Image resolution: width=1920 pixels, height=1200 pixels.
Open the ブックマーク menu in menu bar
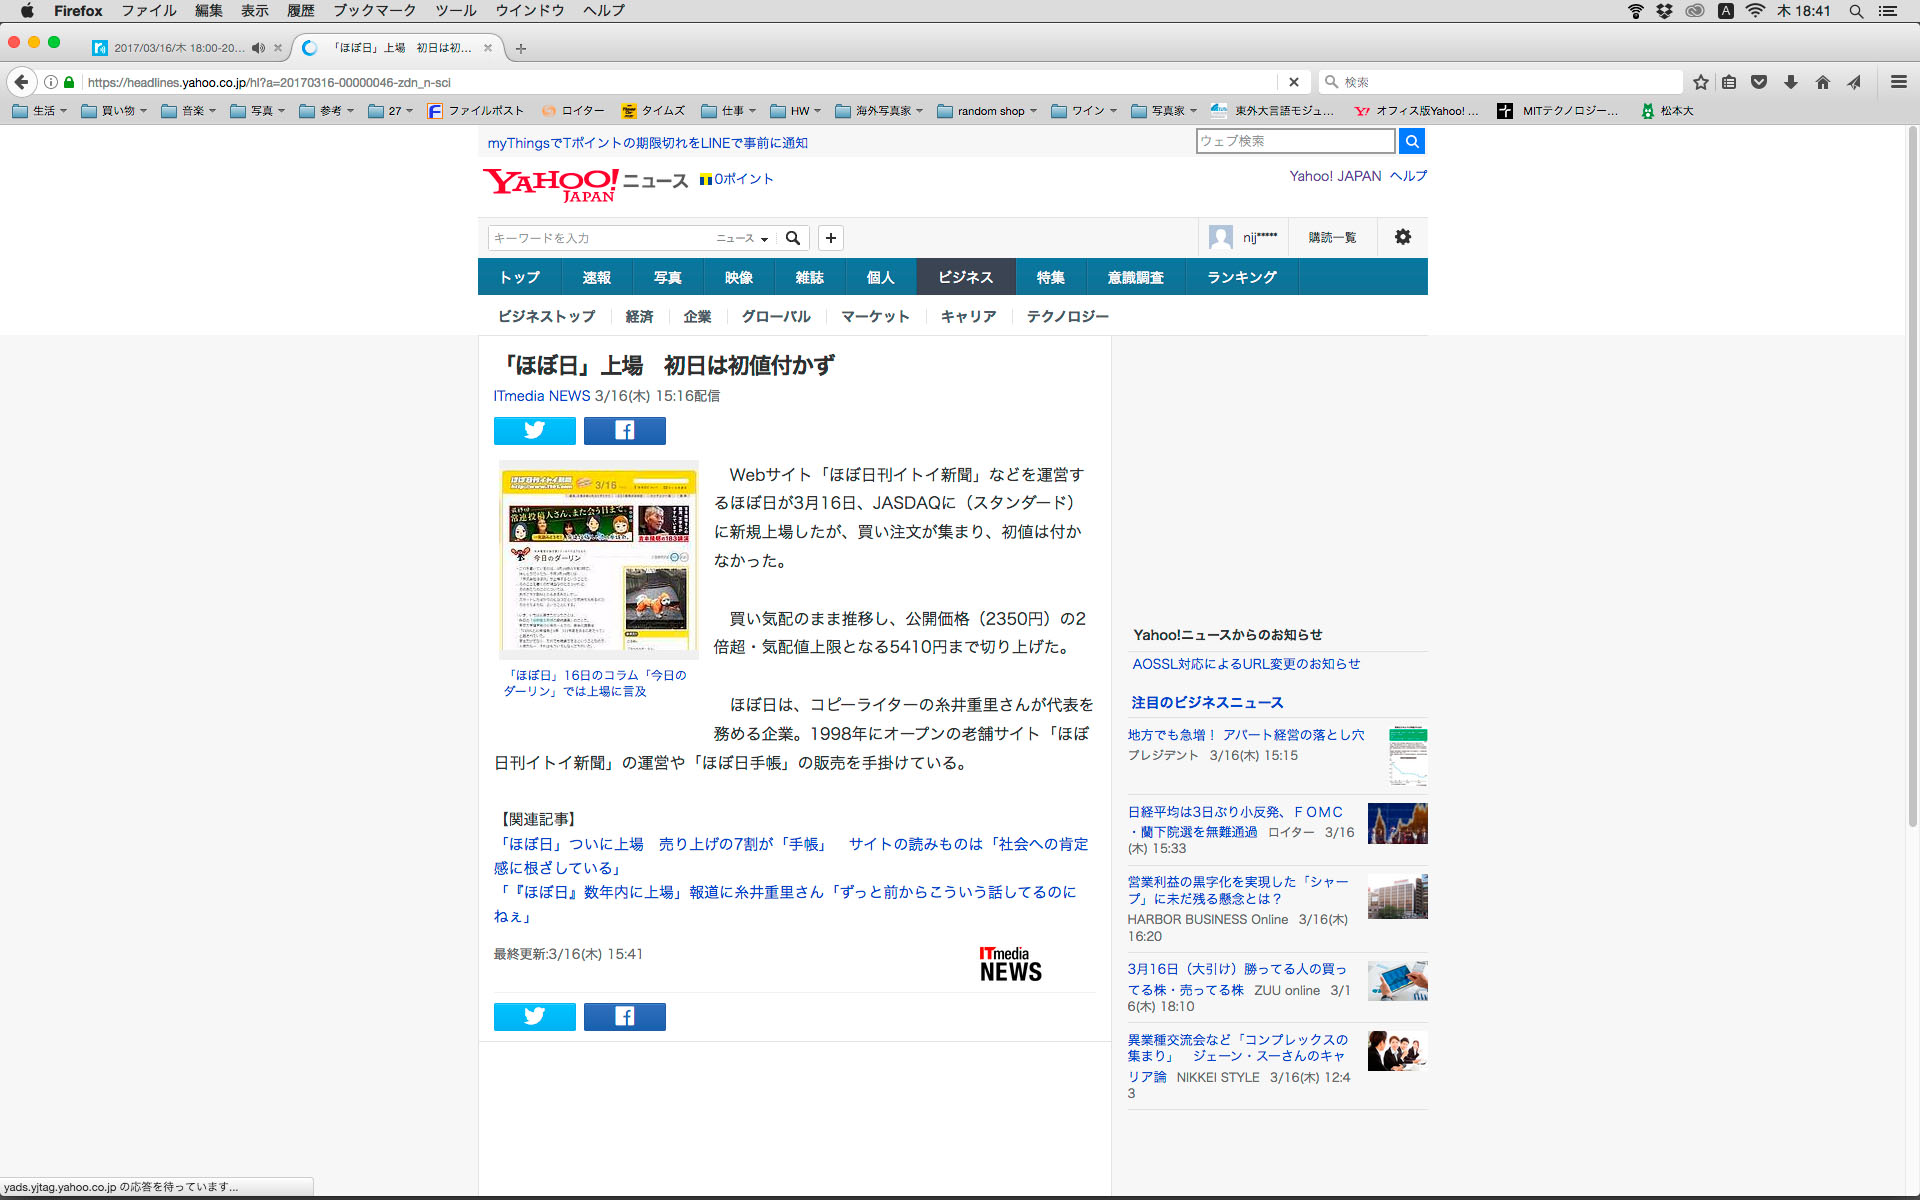click(374, 11)
